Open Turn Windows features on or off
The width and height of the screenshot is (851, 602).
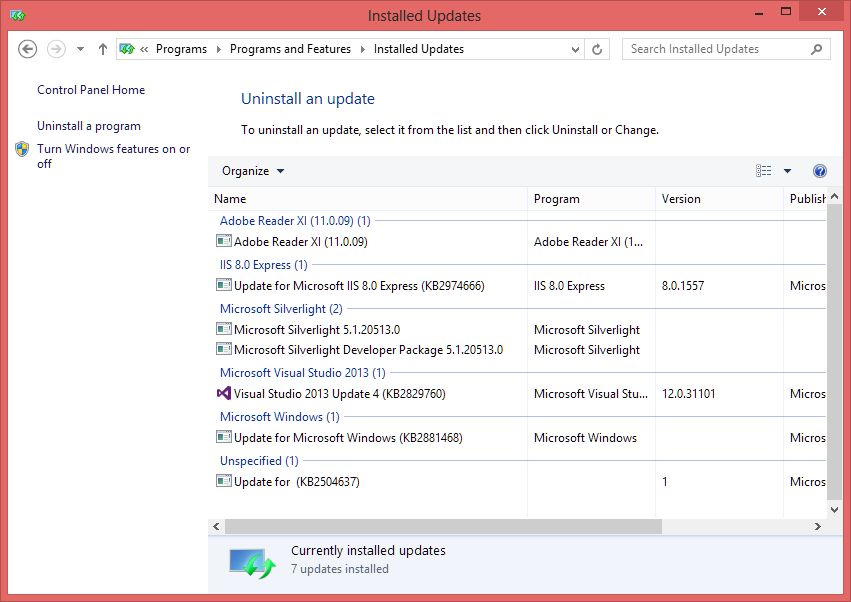coord(113,156)
